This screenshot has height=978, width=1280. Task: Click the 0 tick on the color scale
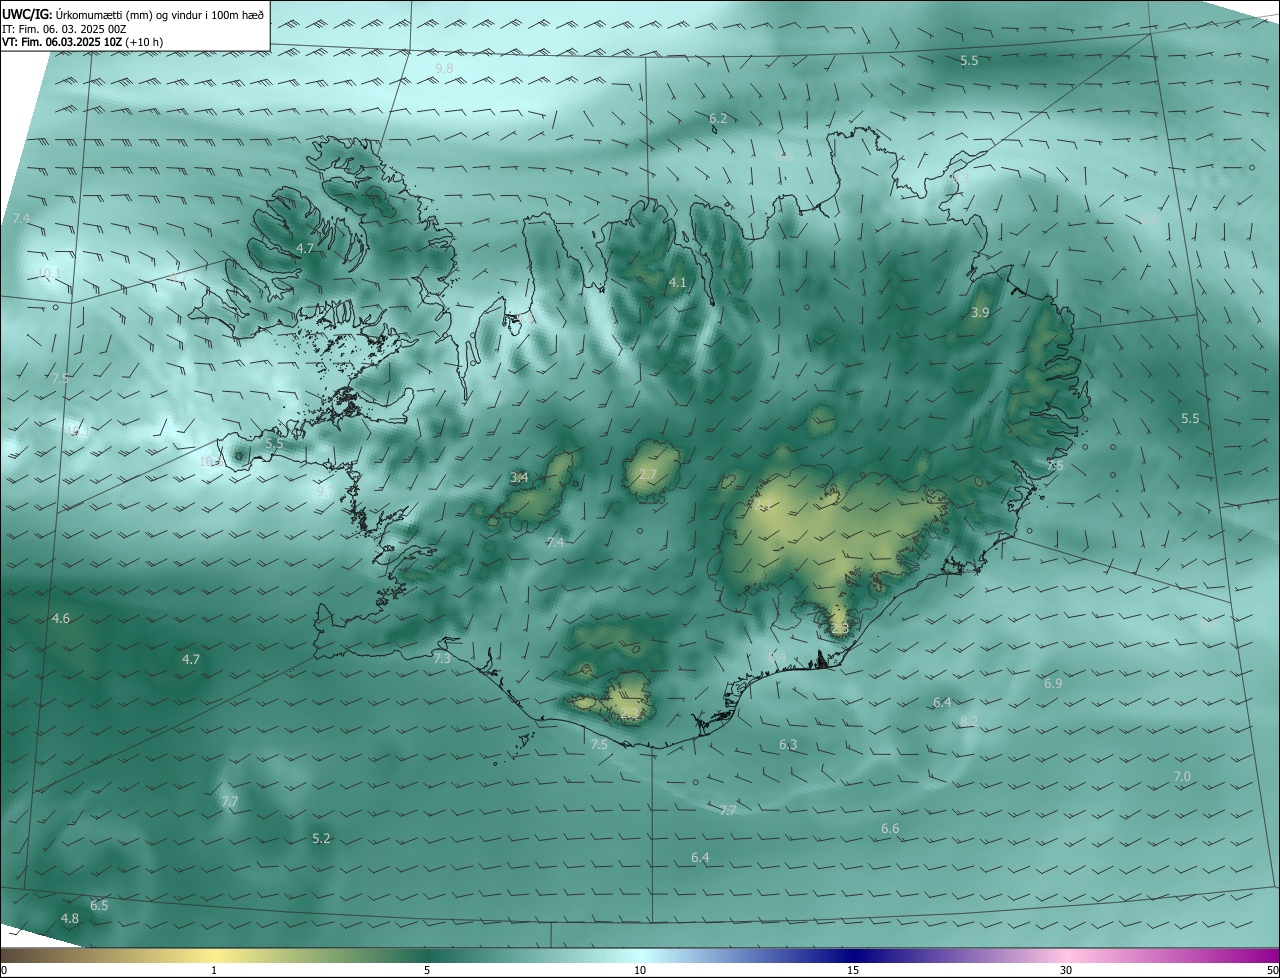pyautogui.click(x=3, y=970)
